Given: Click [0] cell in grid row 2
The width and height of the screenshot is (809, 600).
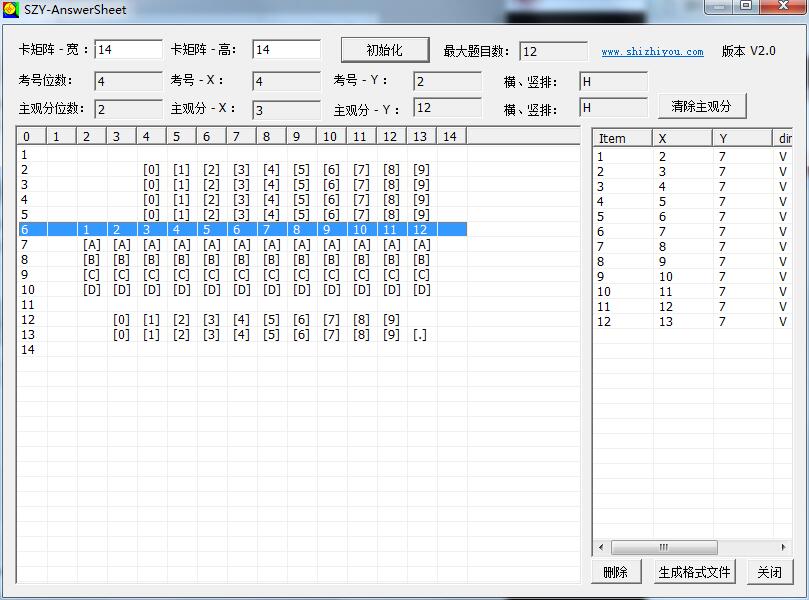Looking at the screenshot, I should pyautogui.click(x=151, y=170).
